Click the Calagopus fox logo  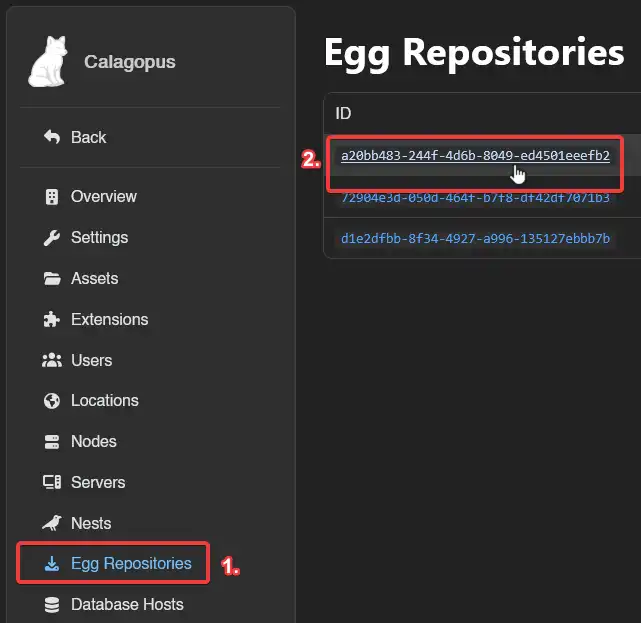coord(49,62)
